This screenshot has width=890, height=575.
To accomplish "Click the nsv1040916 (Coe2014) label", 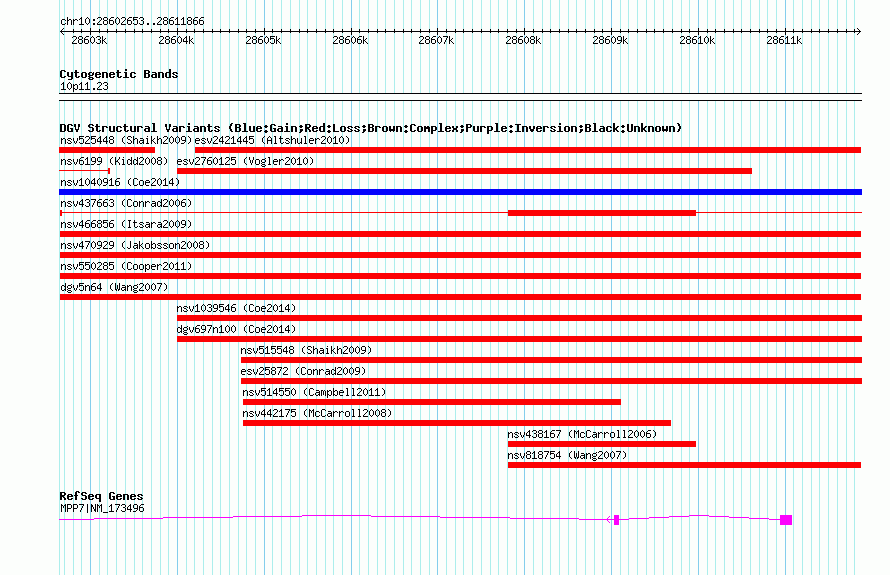I will [x=120, y=182].
